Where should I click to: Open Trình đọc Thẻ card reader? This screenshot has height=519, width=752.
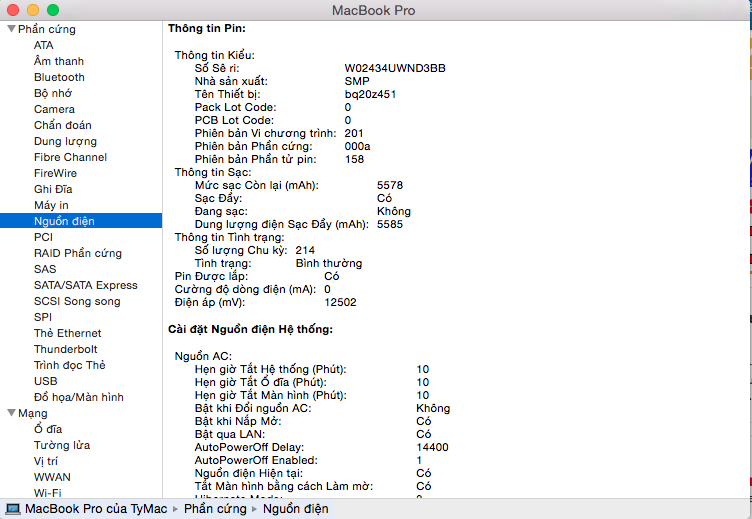click(x=70, y=365)
